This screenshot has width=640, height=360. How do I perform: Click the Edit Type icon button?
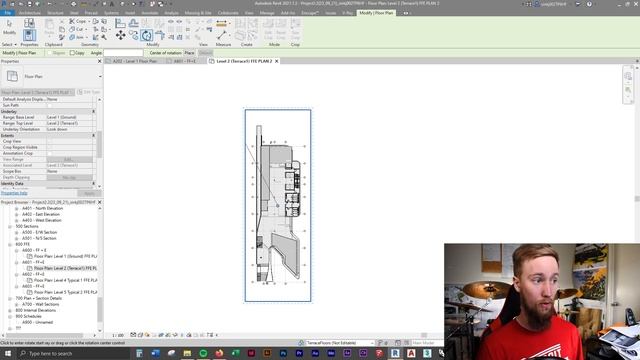(88, 92)
